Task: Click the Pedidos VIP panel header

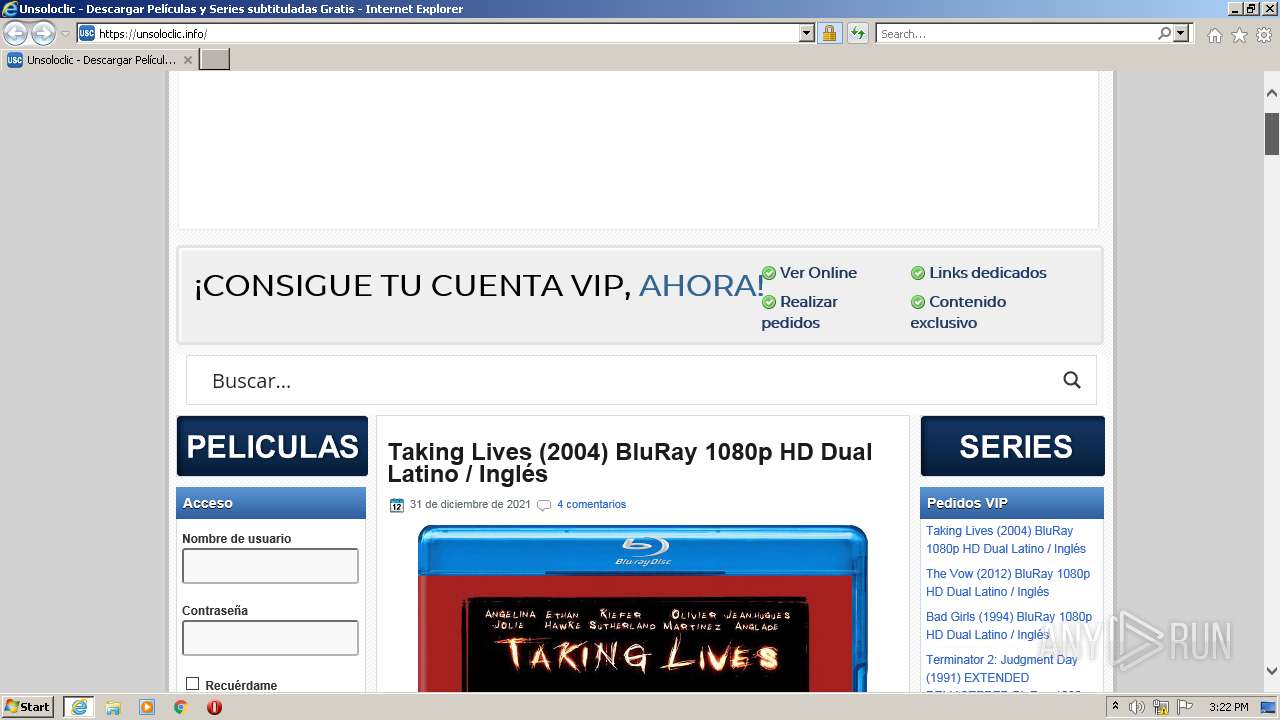Action: [1012, 503]
